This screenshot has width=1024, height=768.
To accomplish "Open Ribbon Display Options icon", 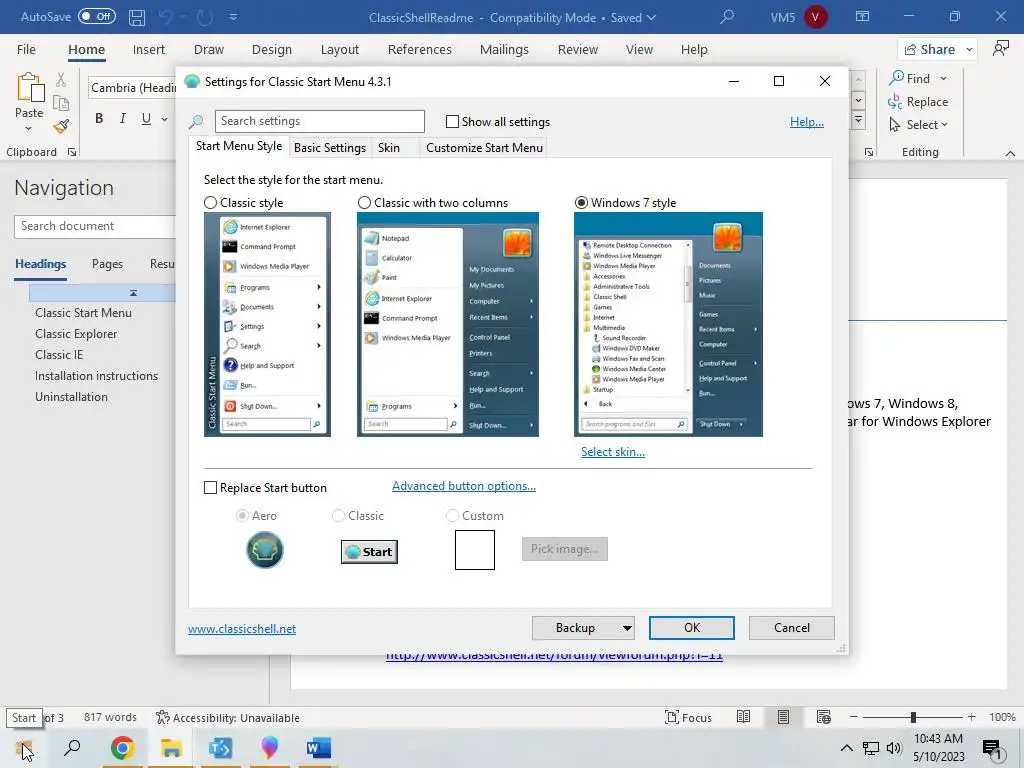I will (863, 17).
